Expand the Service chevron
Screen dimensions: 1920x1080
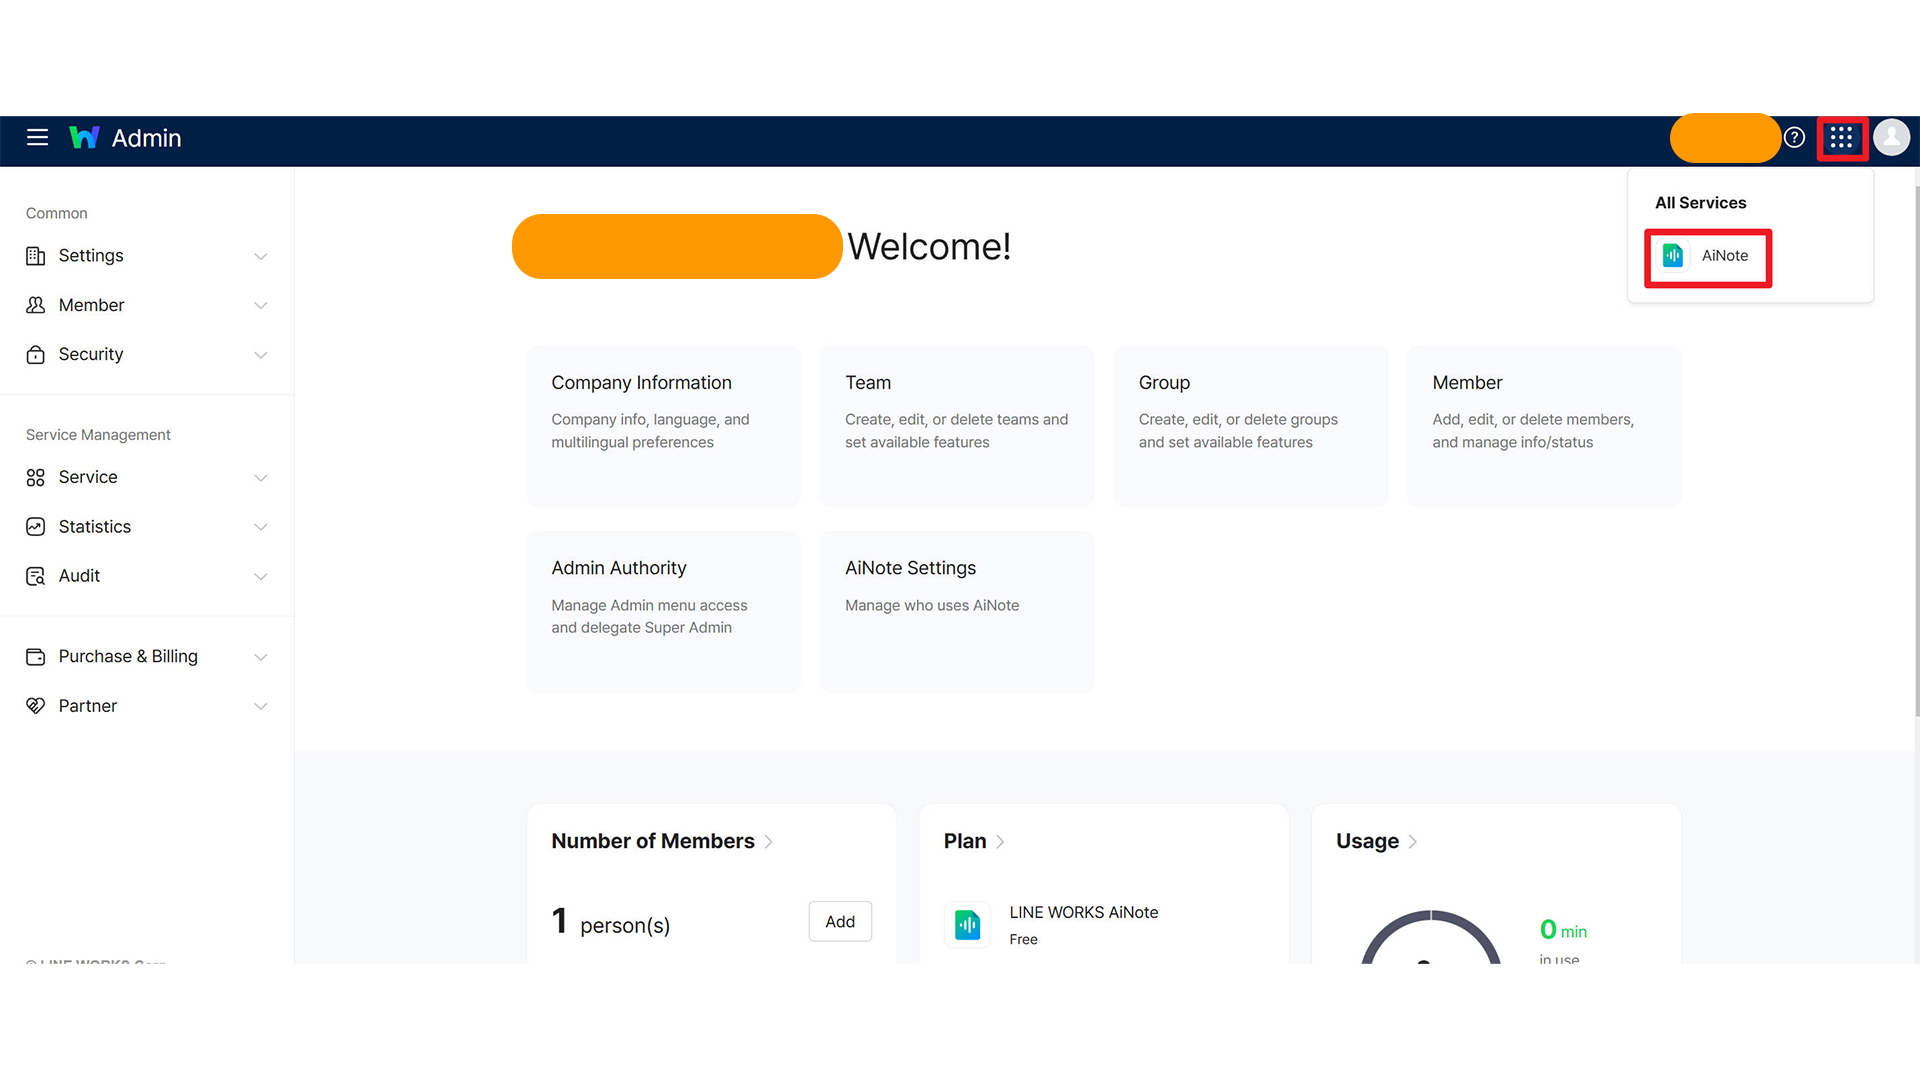(261, 478)
